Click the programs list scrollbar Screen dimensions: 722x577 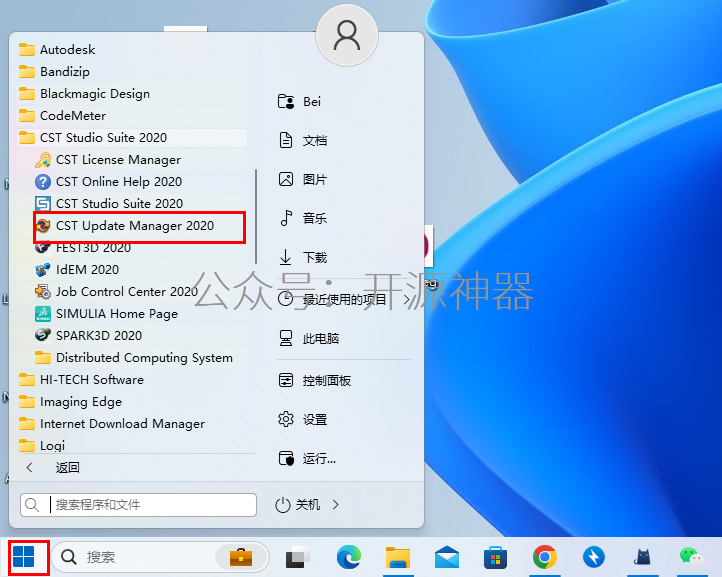[256, 216]
